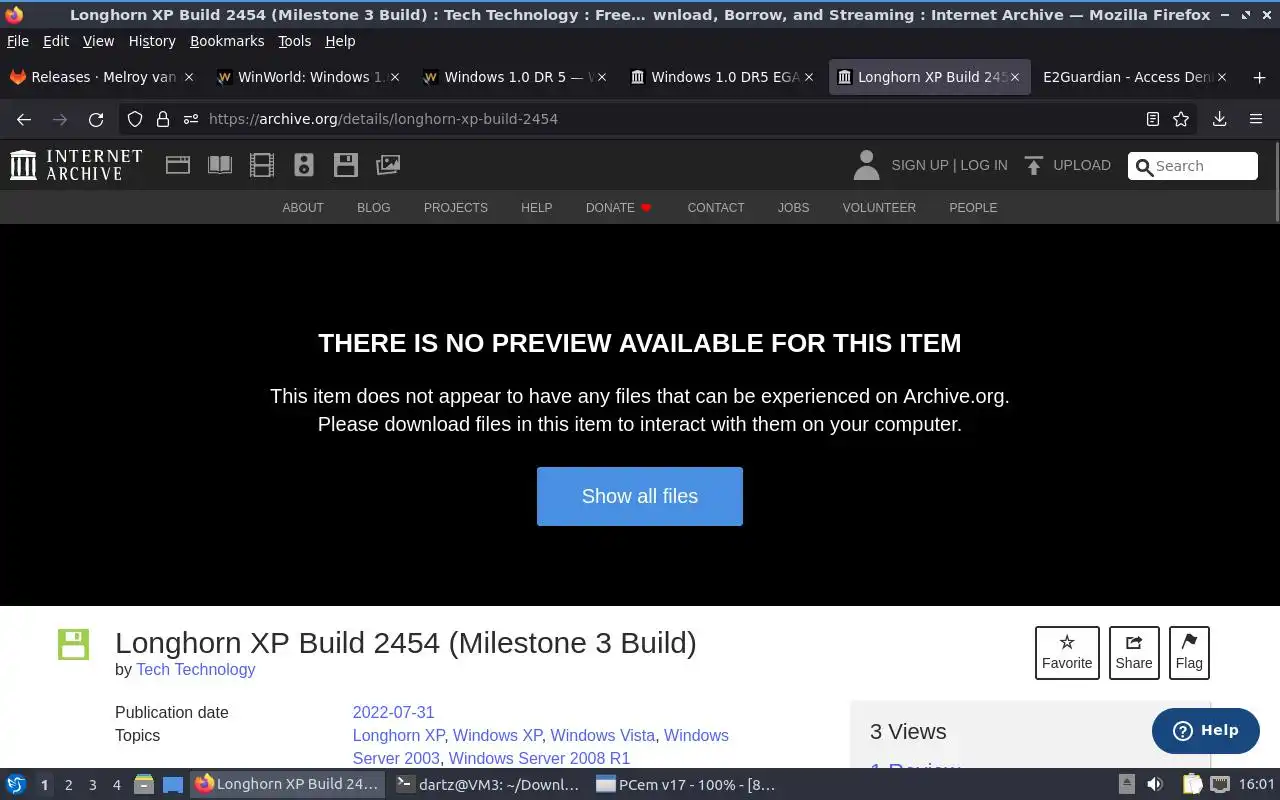Open the BLOG navigation link
1280x800 pixels.
pyautogui.click(x=374, y=208)
